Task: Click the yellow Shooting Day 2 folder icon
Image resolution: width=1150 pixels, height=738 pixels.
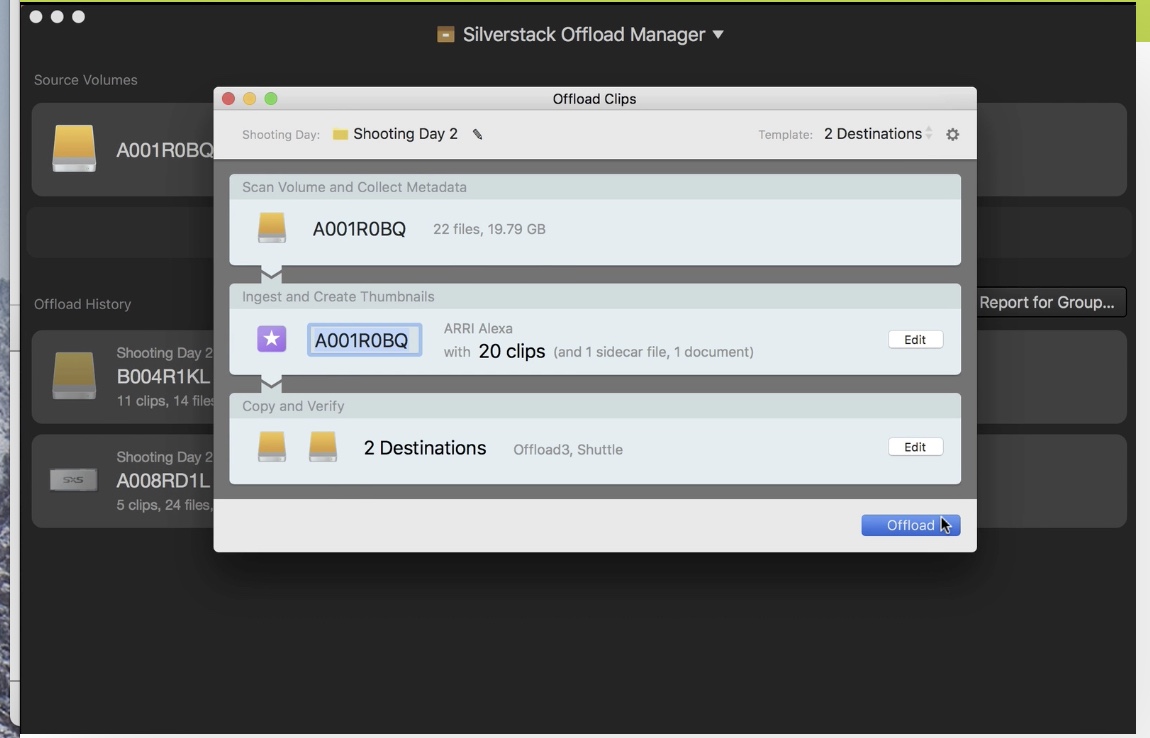Action: click(x=340, y=135)
